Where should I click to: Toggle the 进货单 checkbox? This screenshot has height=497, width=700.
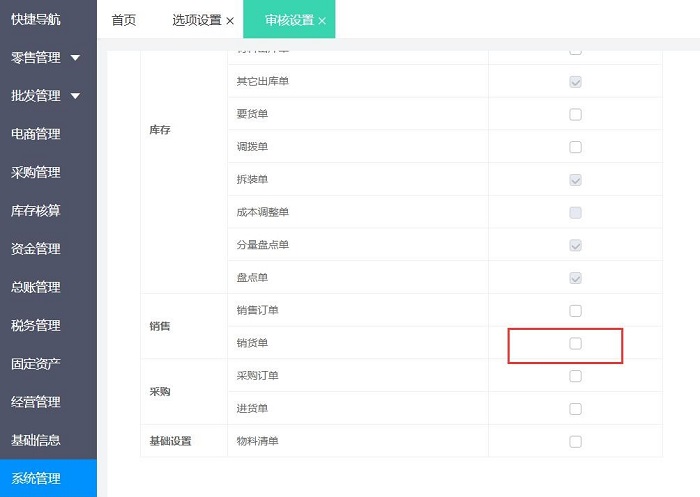click(575, 409)
